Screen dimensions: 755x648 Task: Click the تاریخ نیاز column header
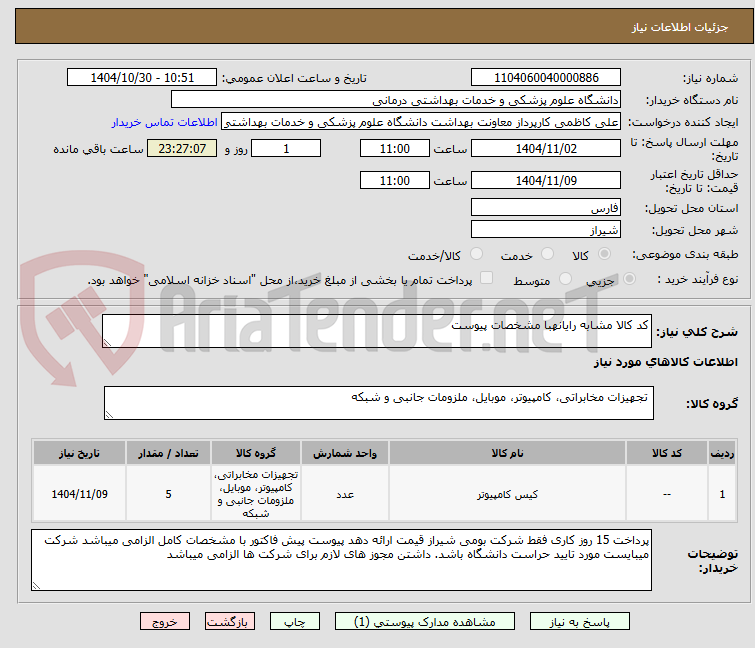coord(79,453)
